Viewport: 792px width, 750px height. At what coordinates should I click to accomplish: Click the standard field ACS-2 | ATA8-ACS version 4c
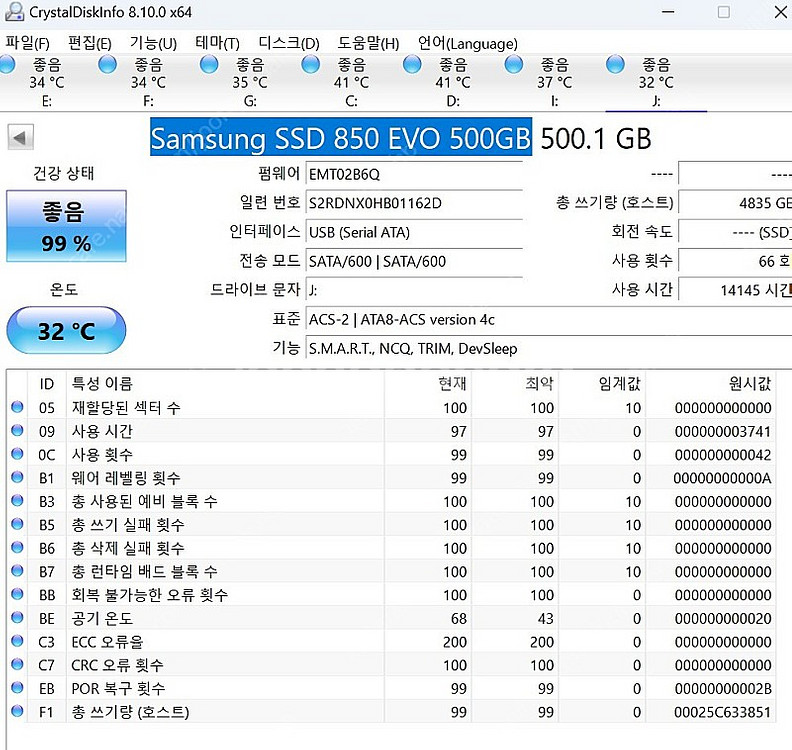(x=549, y=319)
